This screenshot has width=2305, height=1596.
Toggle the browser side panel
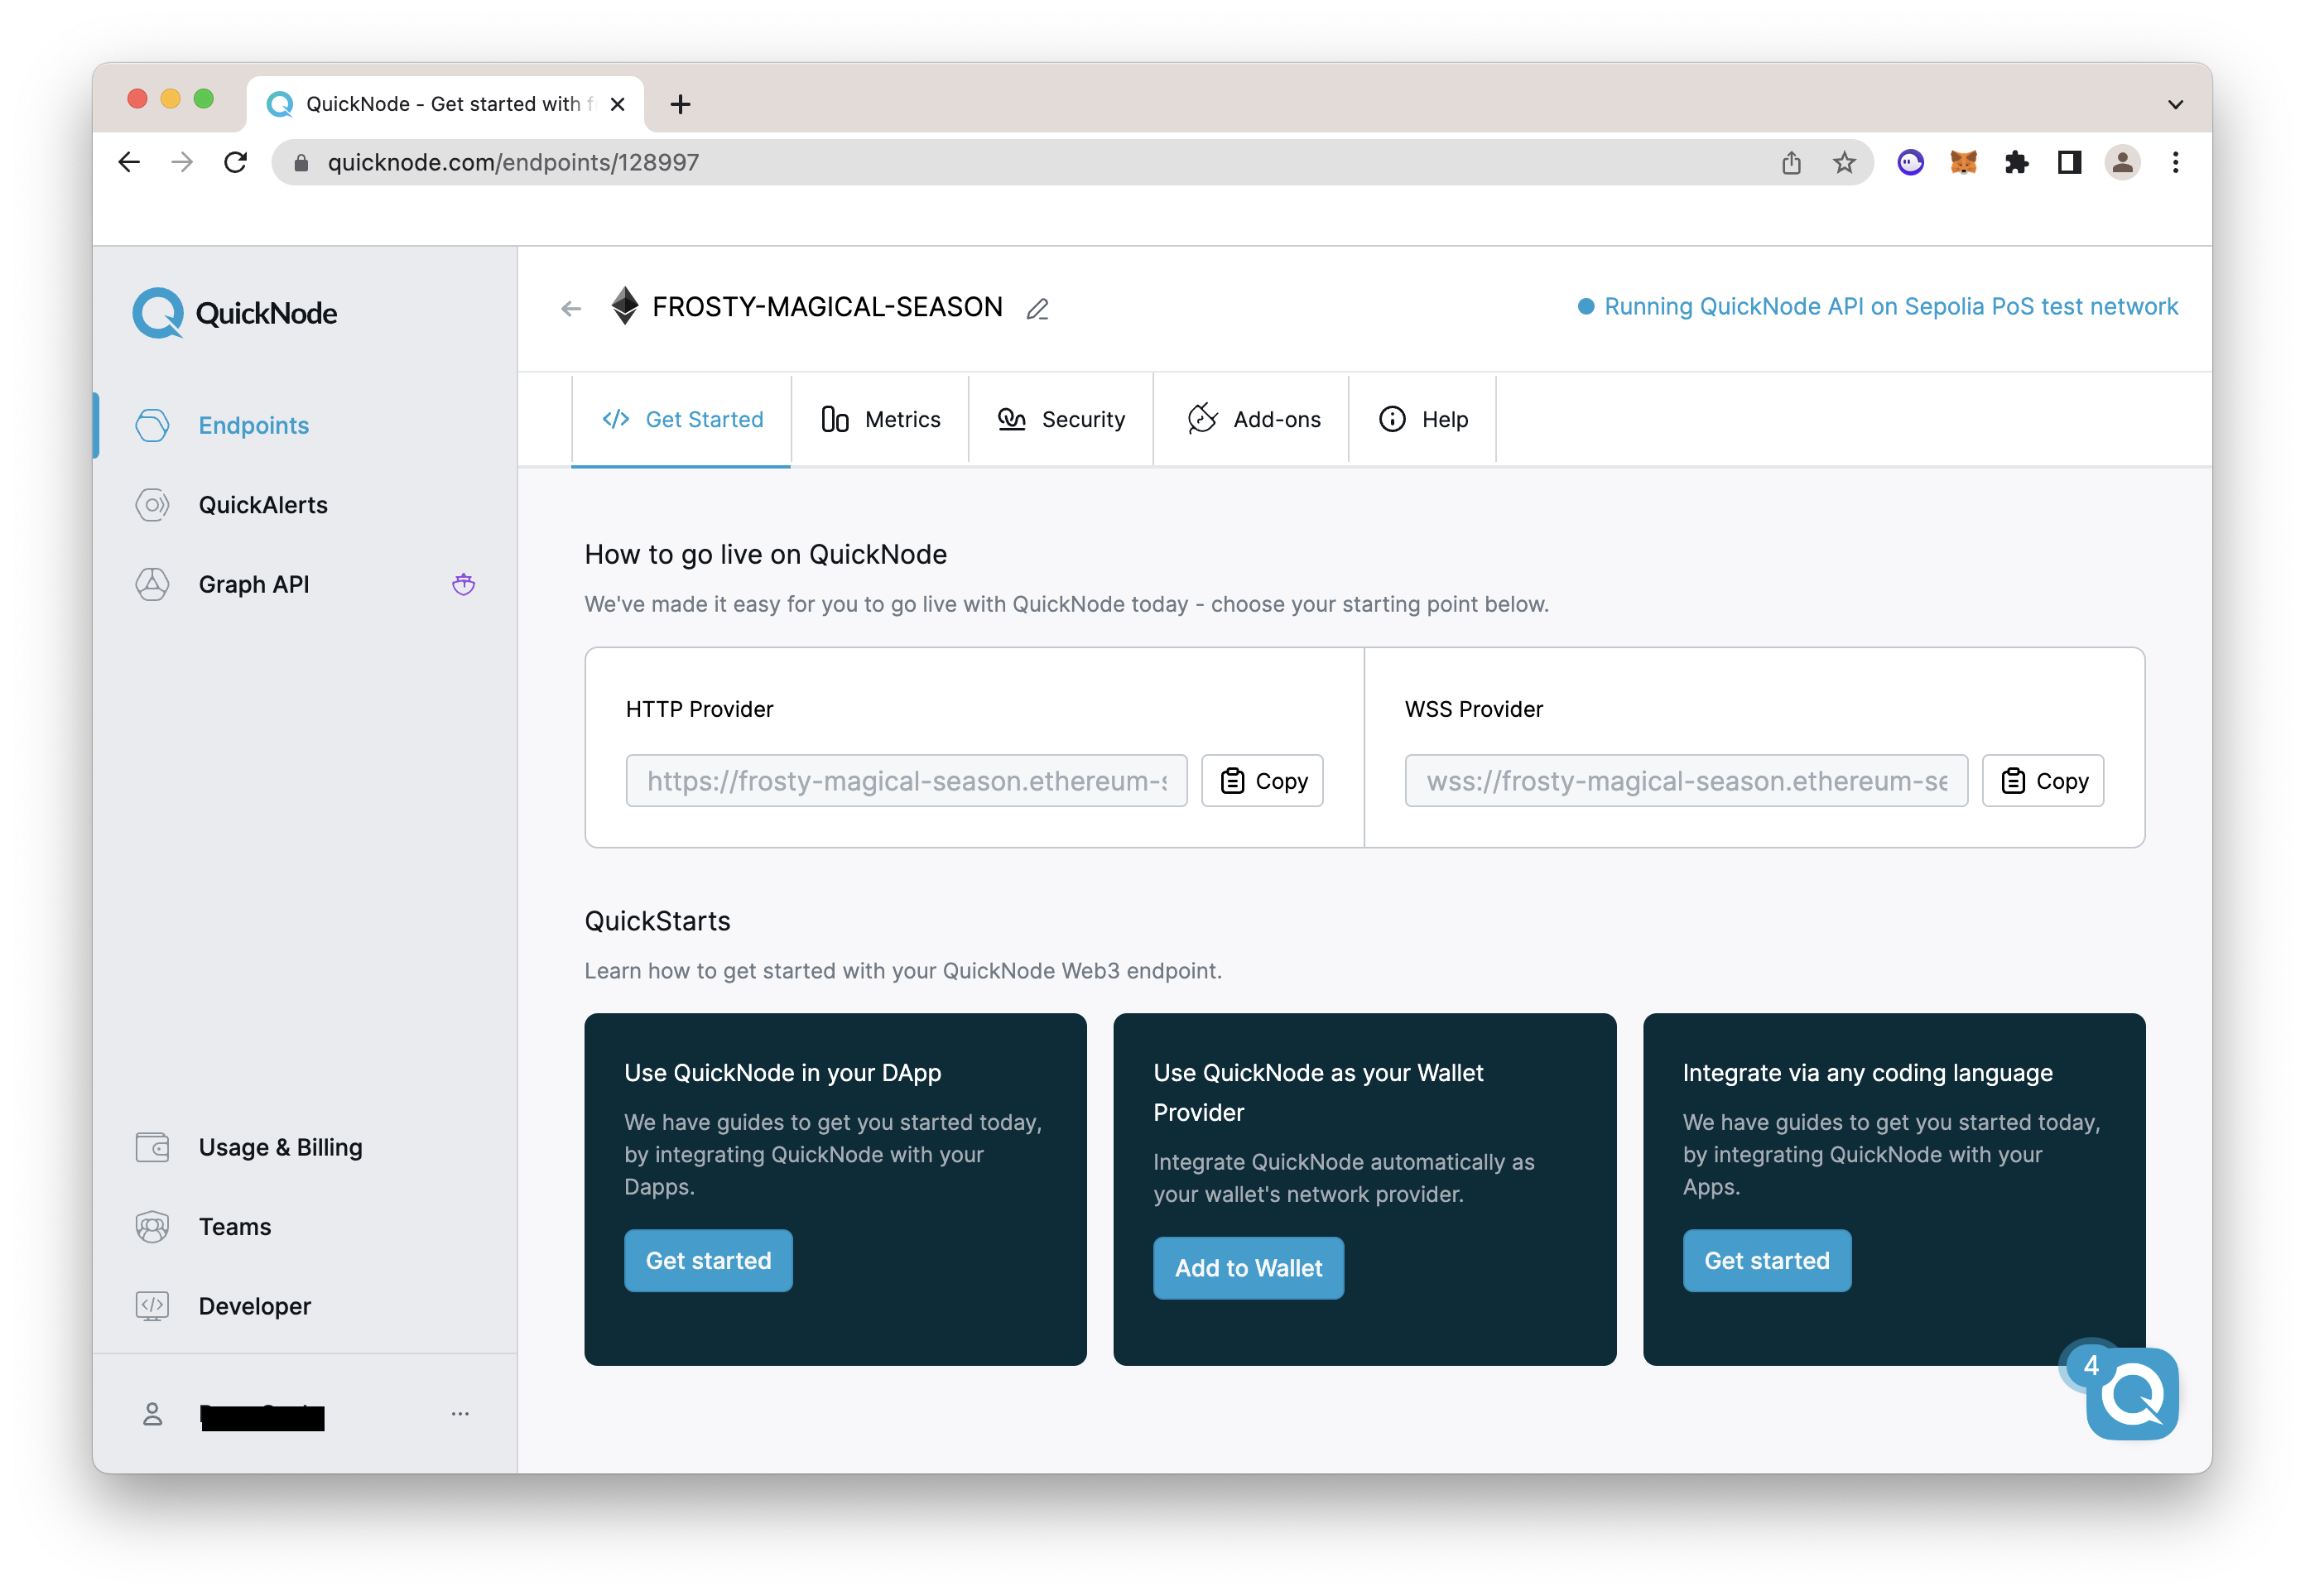coord(2069,162)
